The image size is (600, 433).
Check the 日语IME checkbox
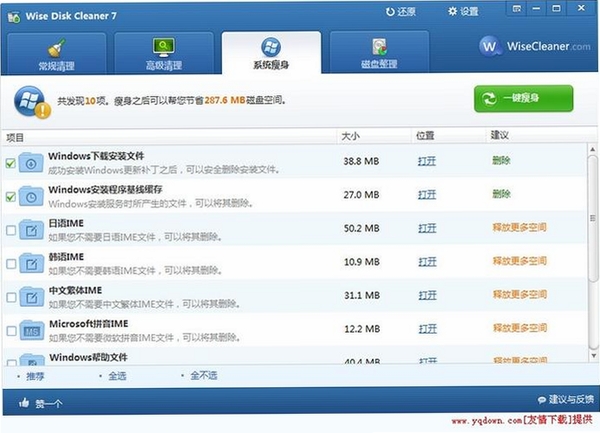point(11,230)
